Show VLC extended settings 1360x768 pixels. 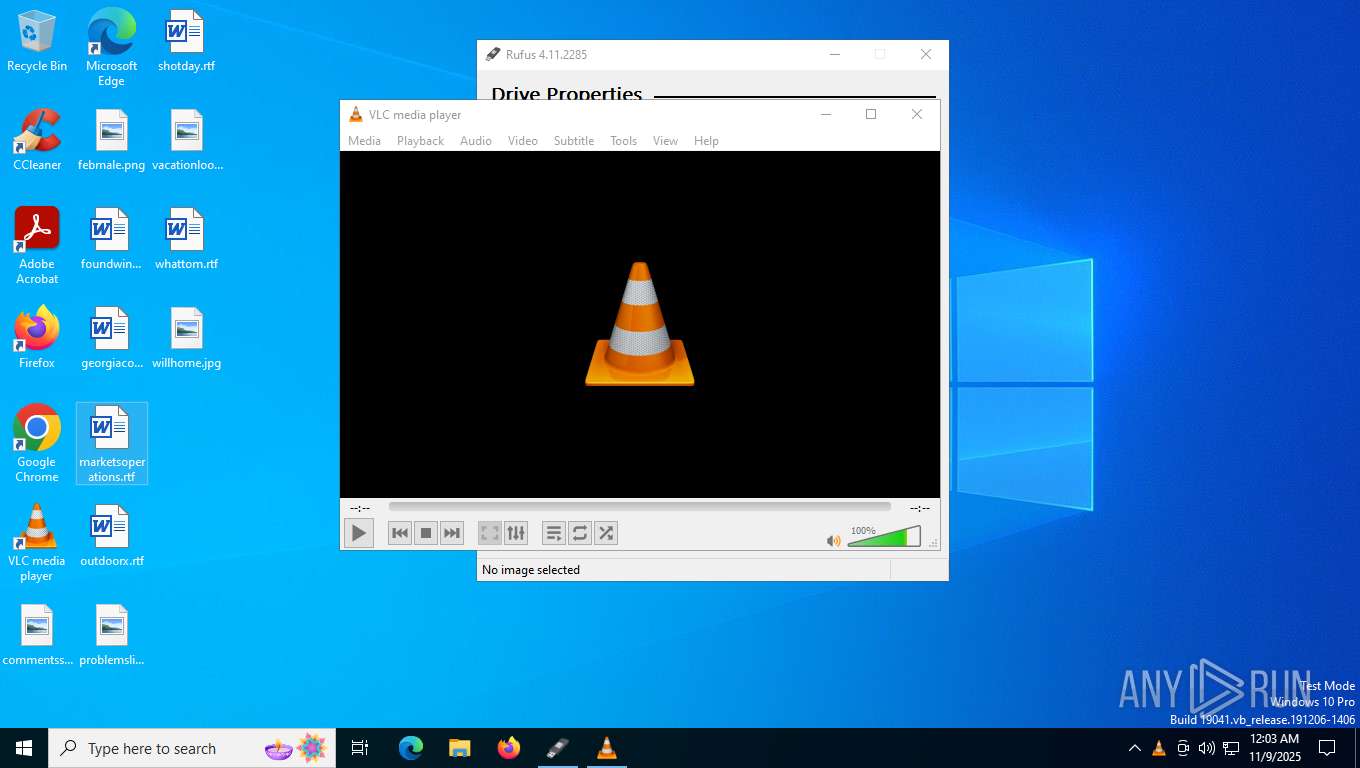(516, 533)
